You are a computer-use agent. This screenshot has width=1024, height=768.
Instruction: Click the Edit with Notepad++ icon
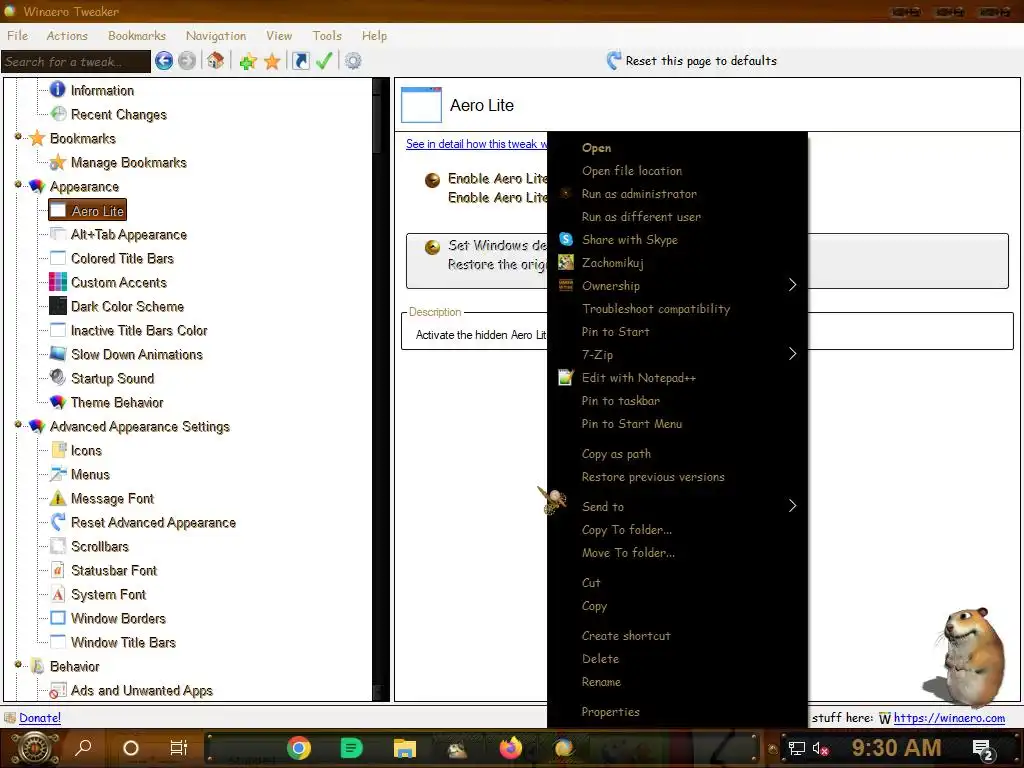566,377
